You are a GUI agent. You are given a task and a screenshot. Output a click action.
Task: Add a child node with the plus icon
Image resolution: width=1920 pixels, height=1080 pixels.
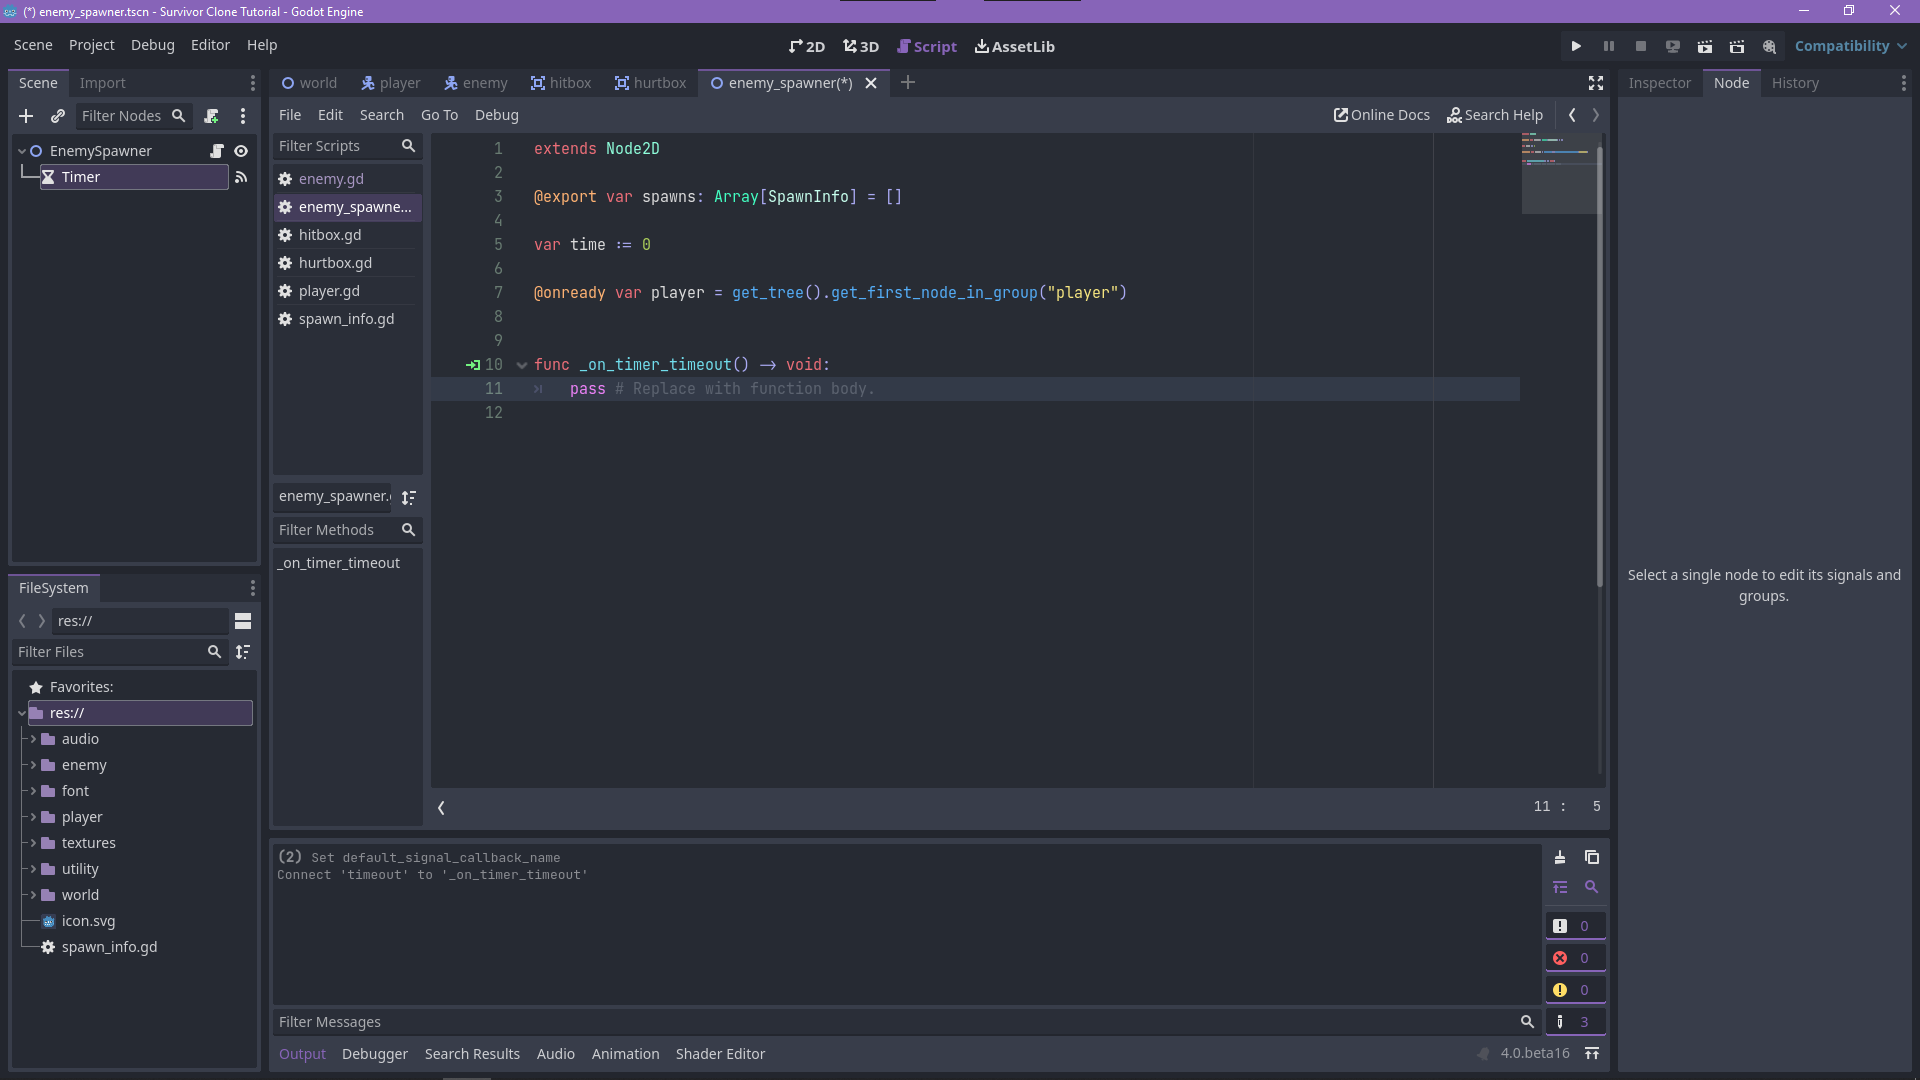(26, 116)
